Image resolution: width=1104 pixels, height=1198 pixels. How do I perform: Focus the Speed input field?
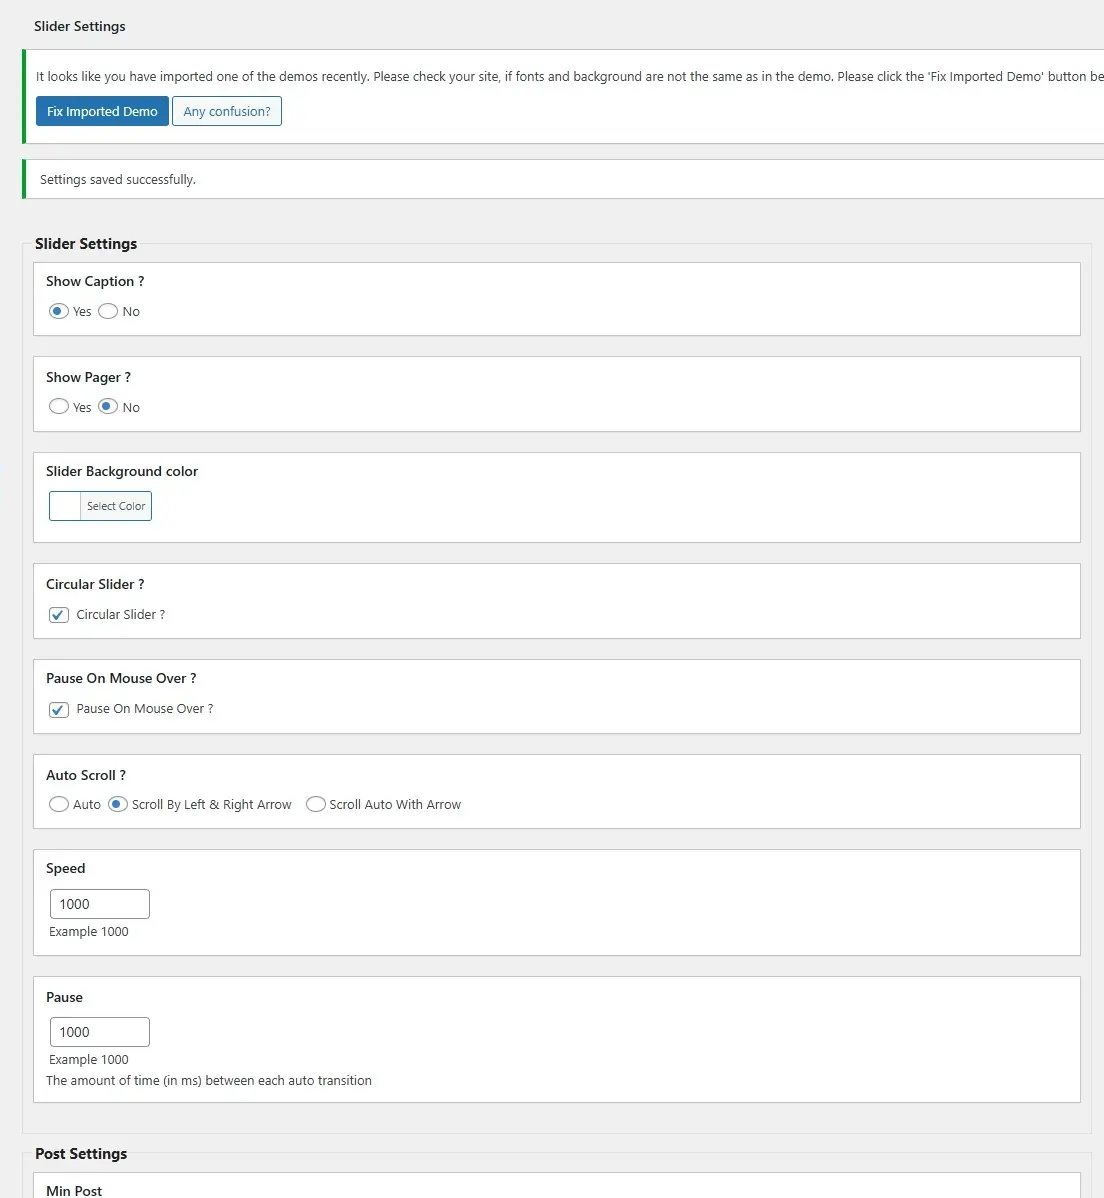click(100, 904)
